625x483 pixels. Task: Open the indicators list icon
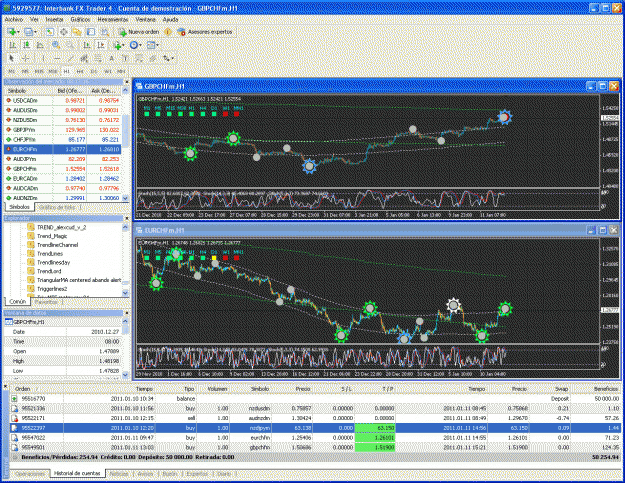tap(116, 45)
